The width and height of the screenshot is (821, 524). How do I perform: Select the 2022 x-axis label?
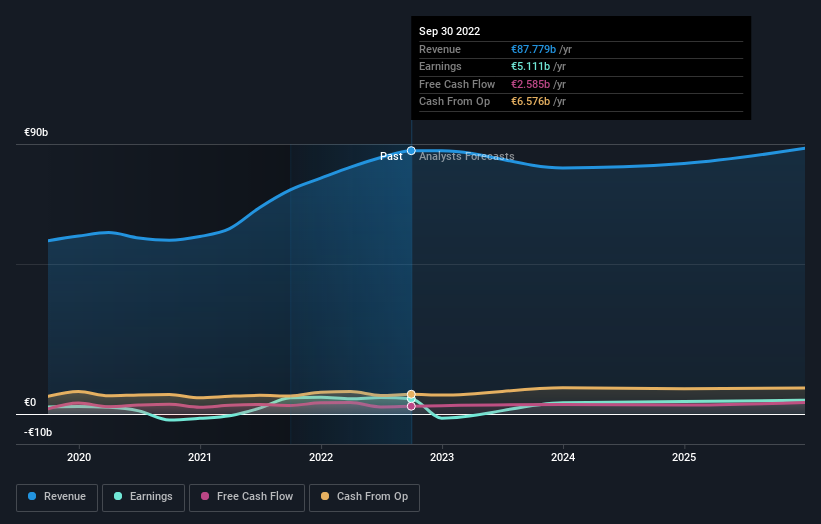tap(321, 457)
